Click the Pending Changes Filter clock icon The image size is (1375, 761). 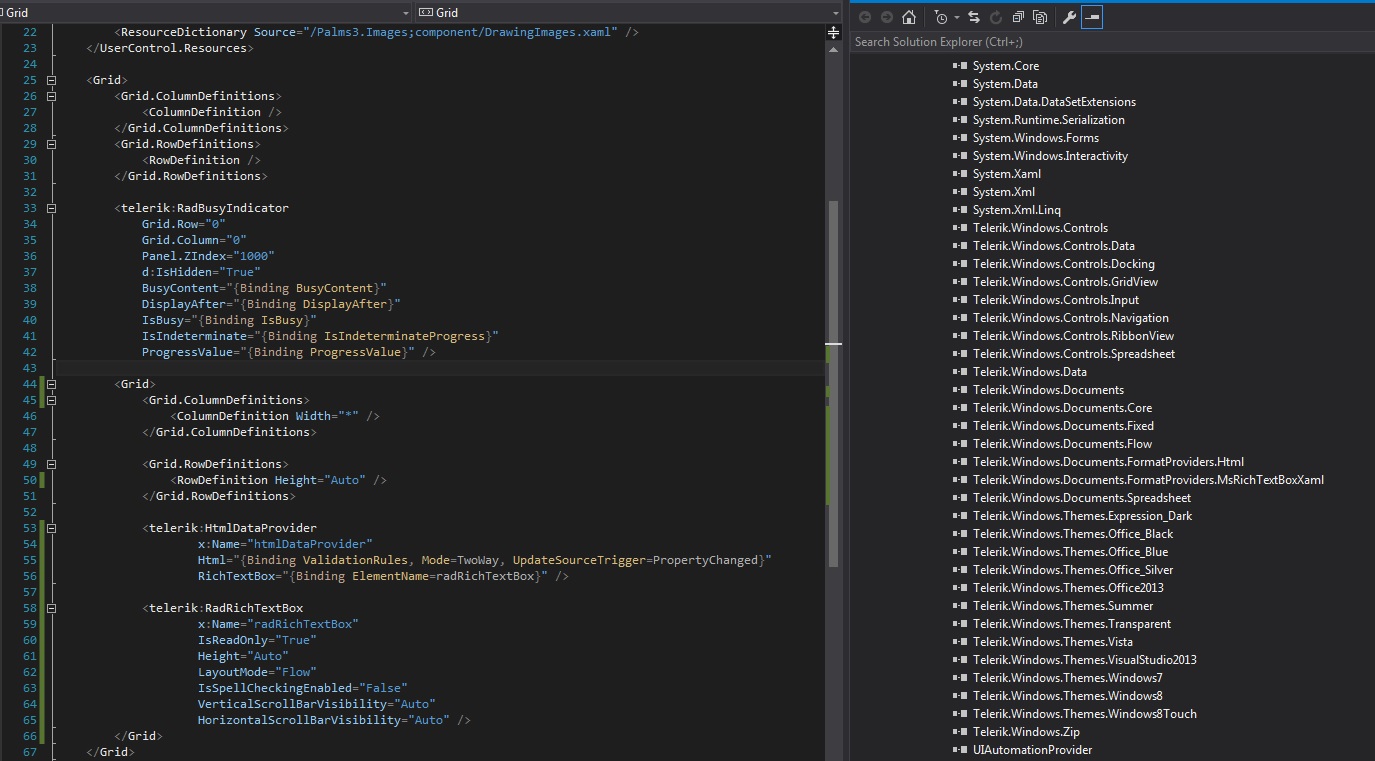941,18
